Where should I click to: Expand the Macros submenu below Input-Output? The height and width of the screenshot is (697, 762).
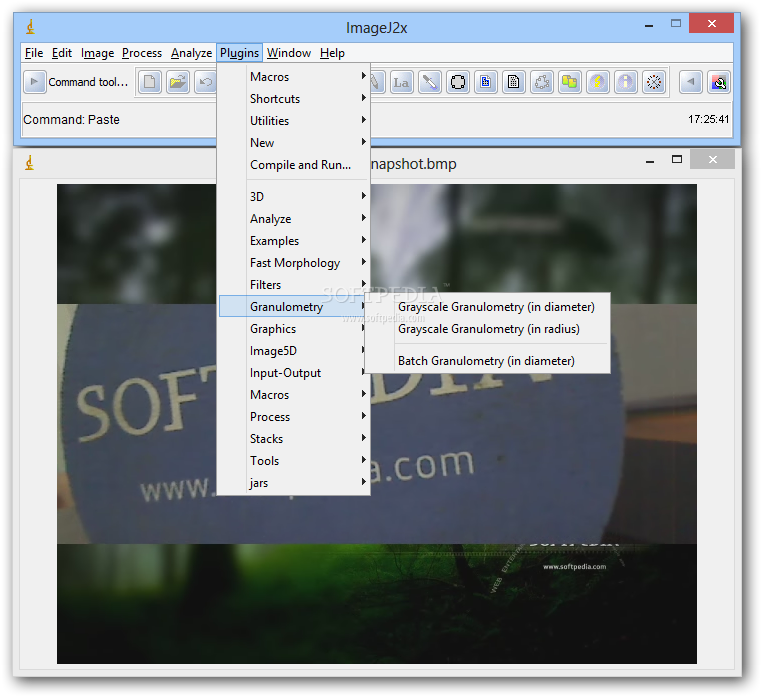pos(294,395)
